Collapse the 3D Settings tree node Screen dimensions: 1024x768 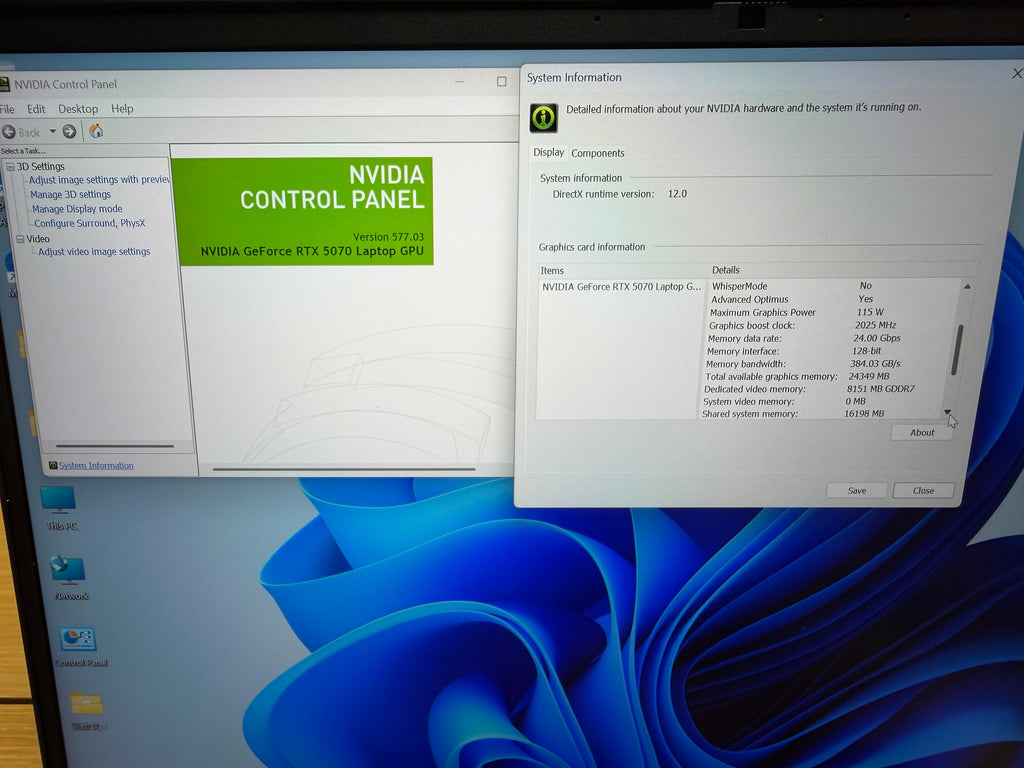(10, 167)
